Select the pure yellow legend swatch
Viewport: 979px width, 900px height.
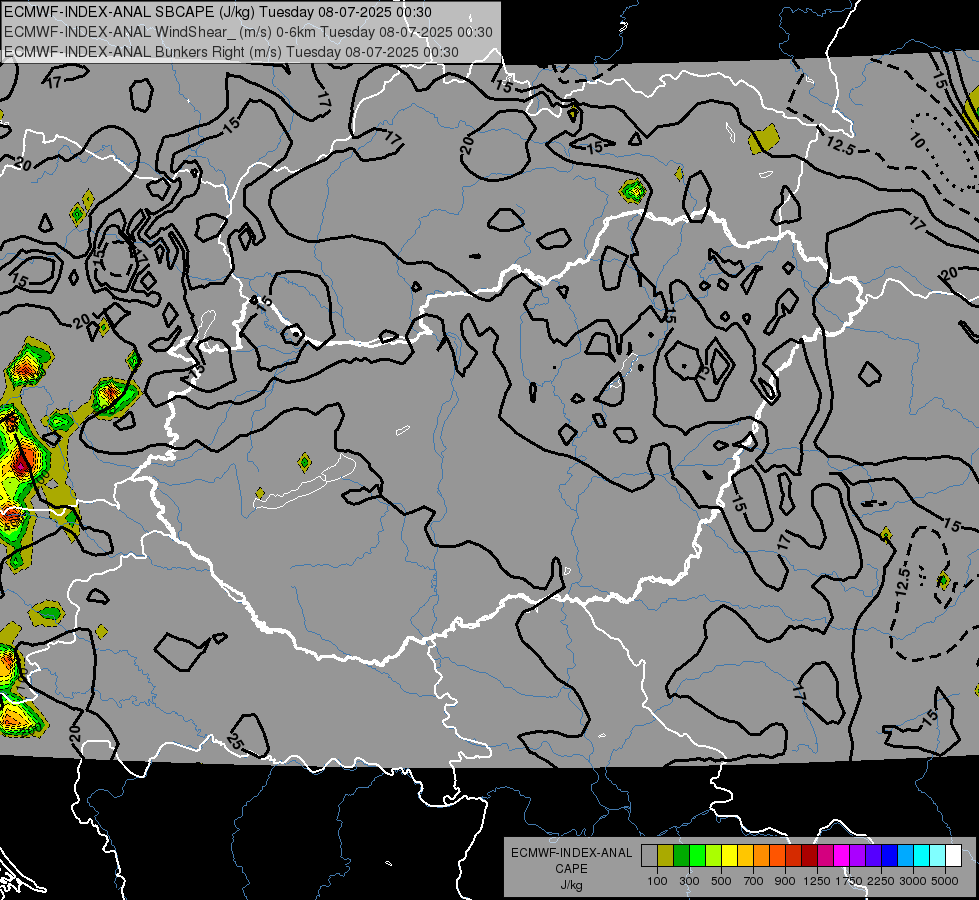click(729, 856)
